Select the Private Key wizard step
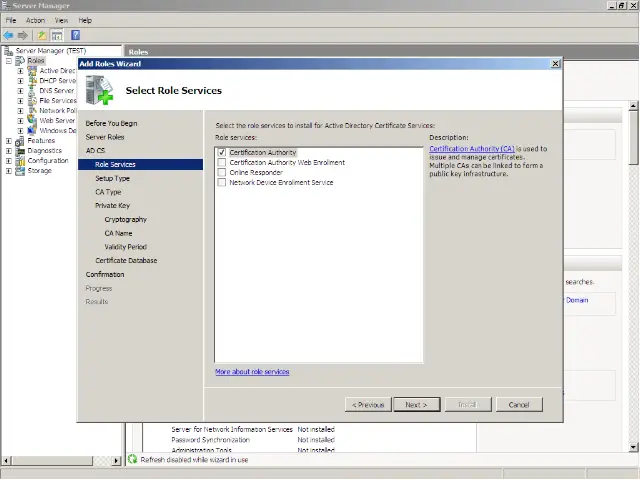This screenshot has width=640, height=480. tap(112, 205)
